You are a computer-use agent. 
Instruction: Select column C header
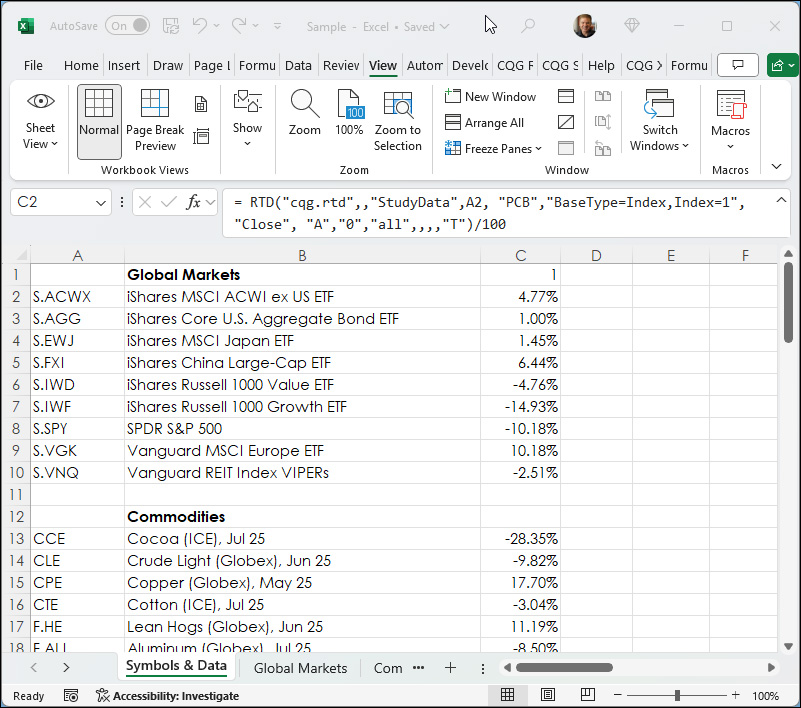click(521, 255)
